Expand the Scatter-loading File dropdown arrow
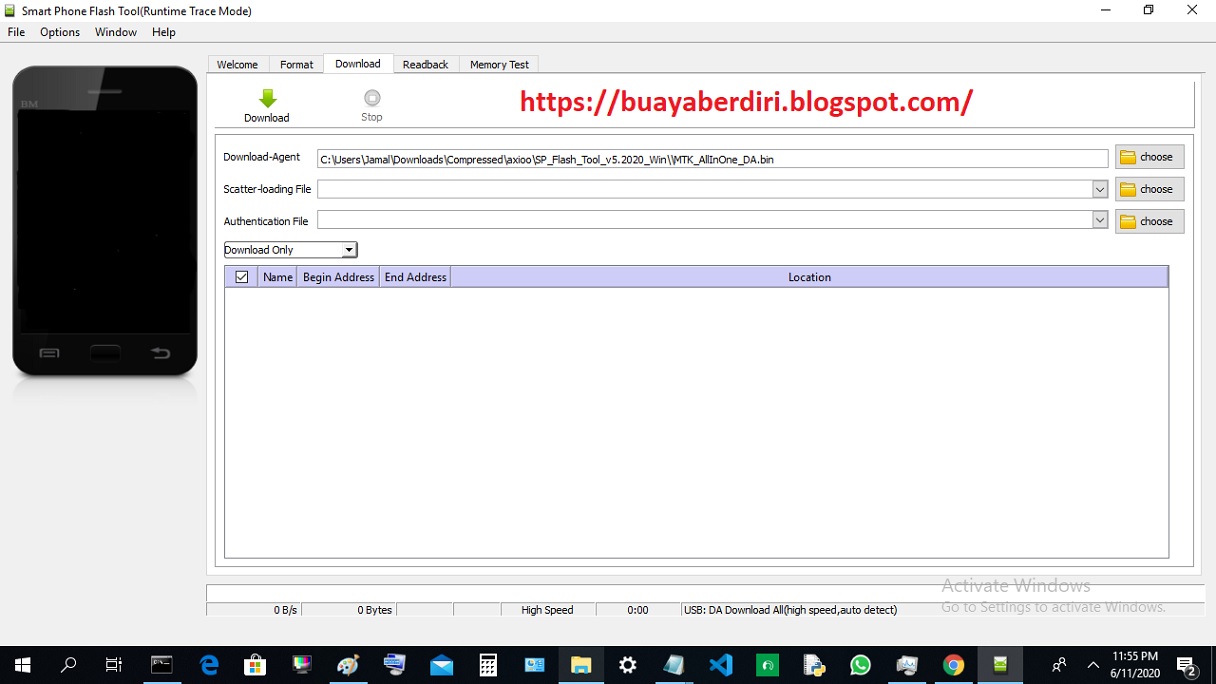 1100,188
